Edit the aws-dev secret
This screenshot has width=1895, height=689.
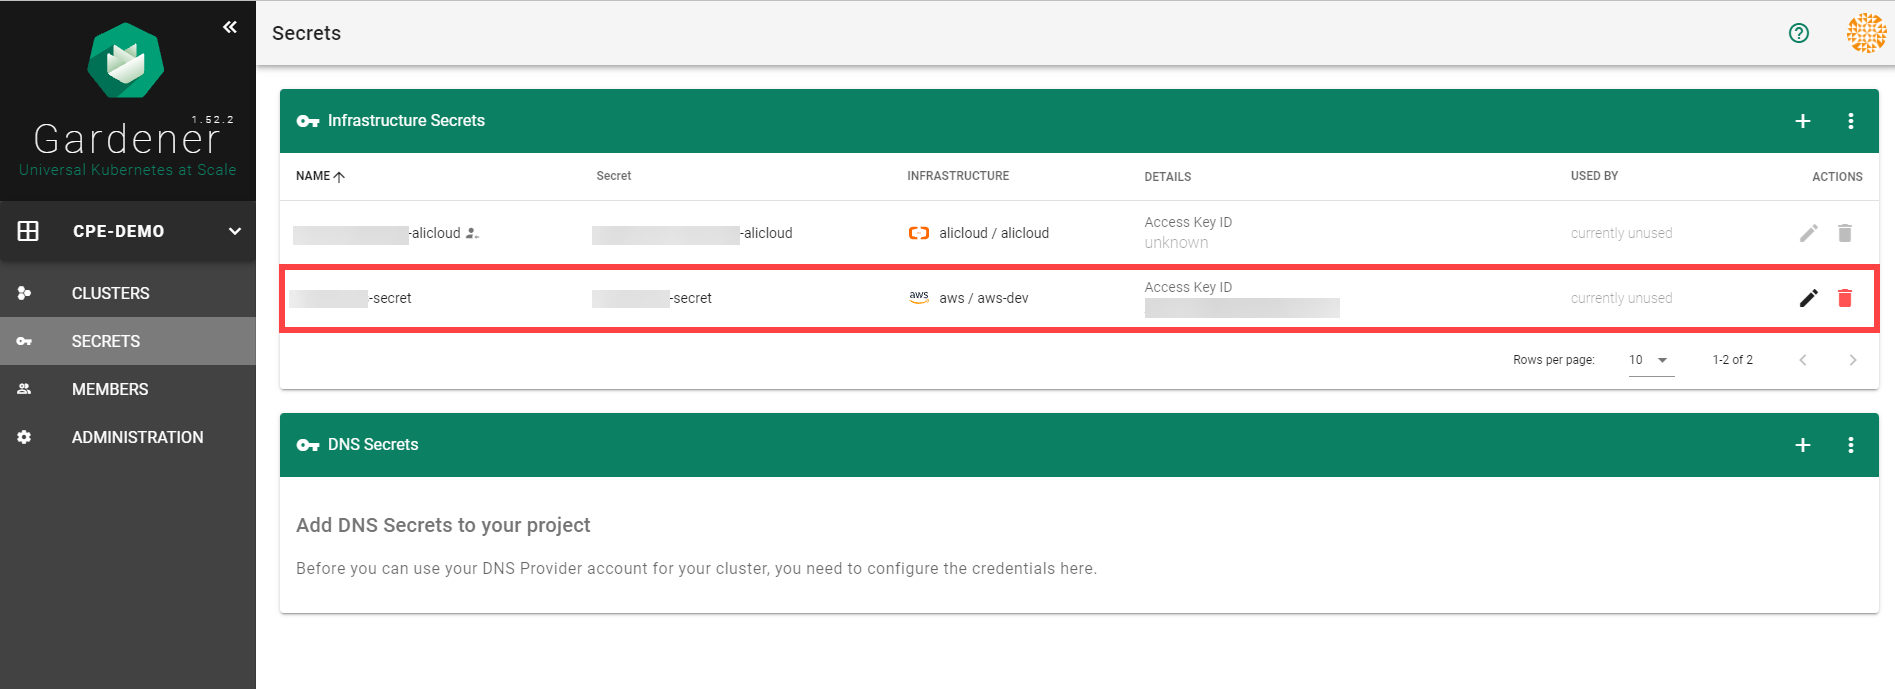click(x=1808, y=298)
